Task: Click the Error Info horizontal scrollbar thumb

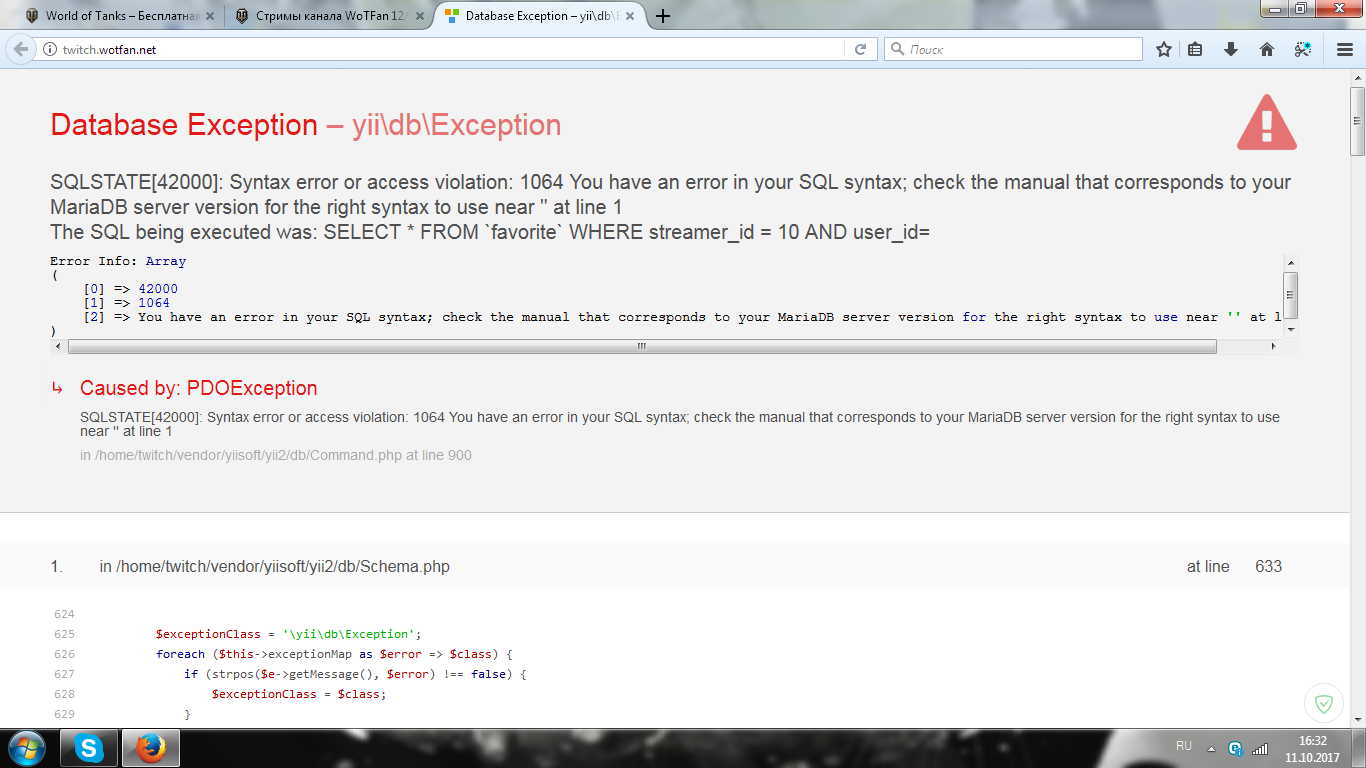Action: click(x=641, y=346)
